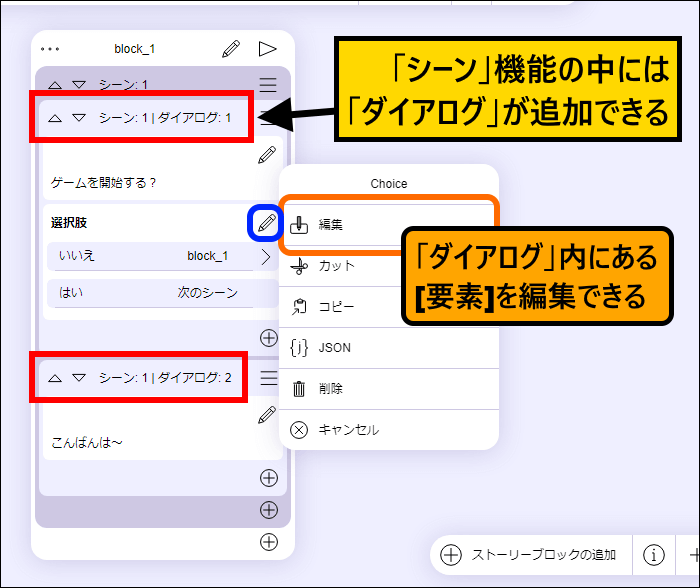700x588 pixels.
Task: Move ダイアログ: 1 up with triangle arrow
Action: tap(55, 118)
